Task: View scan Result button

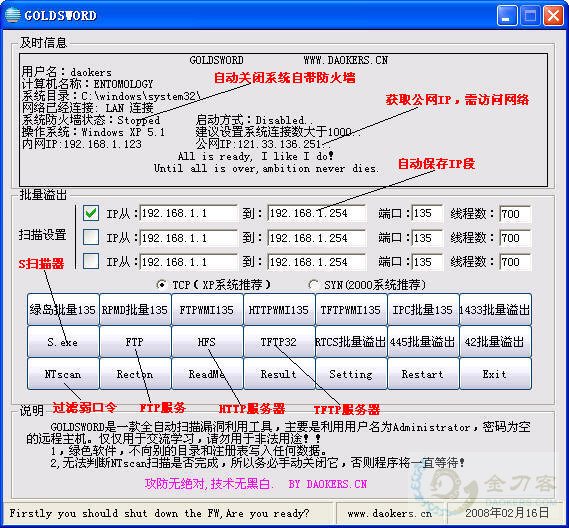Action: pos(279,374)
